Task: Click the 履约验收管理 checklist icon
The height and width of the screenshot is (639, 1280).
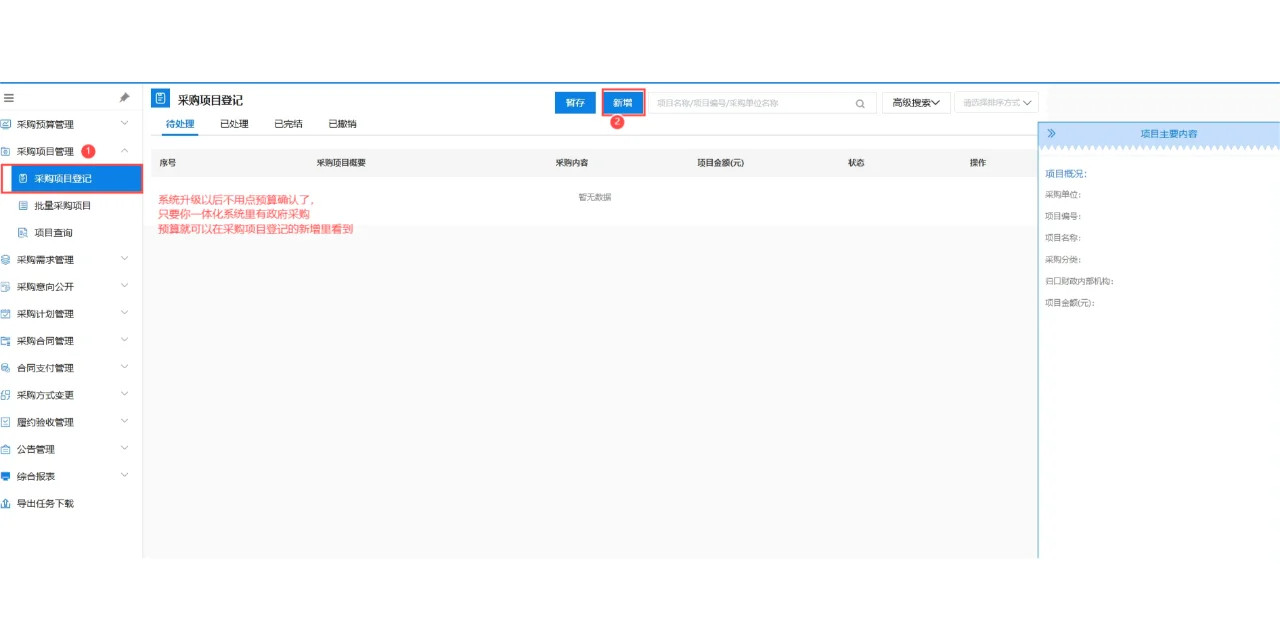Action: [6, 422]
